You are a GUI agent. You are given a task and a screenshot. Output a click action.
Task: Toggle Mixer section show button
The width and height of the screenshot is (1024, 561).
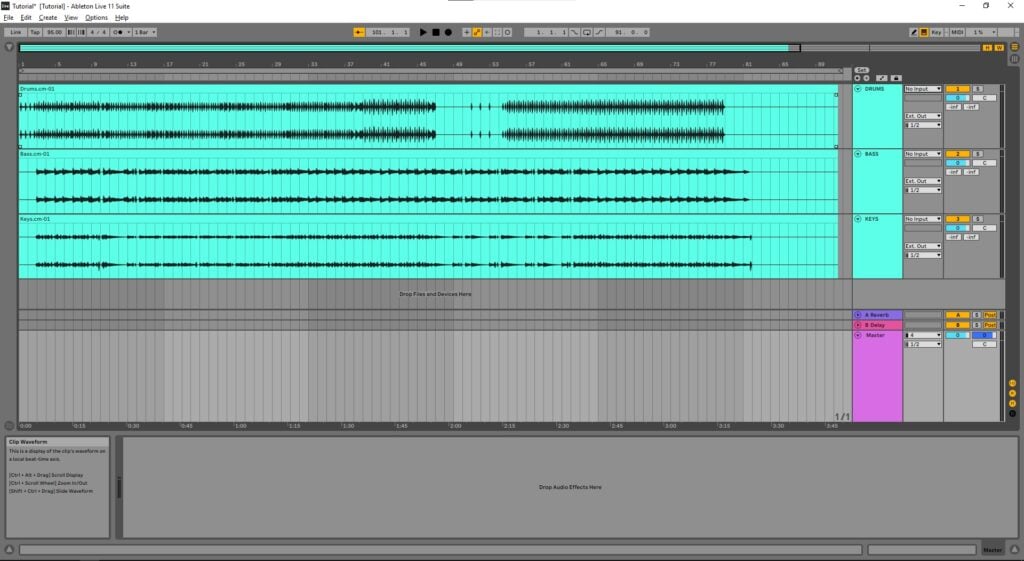[1013, 404]
